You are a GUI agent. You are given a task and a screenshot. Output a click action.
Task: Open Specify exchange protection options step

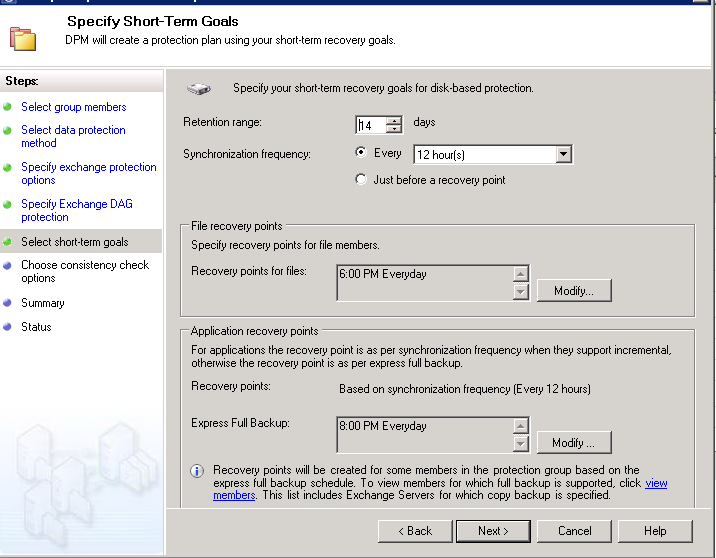pos(89,174)
